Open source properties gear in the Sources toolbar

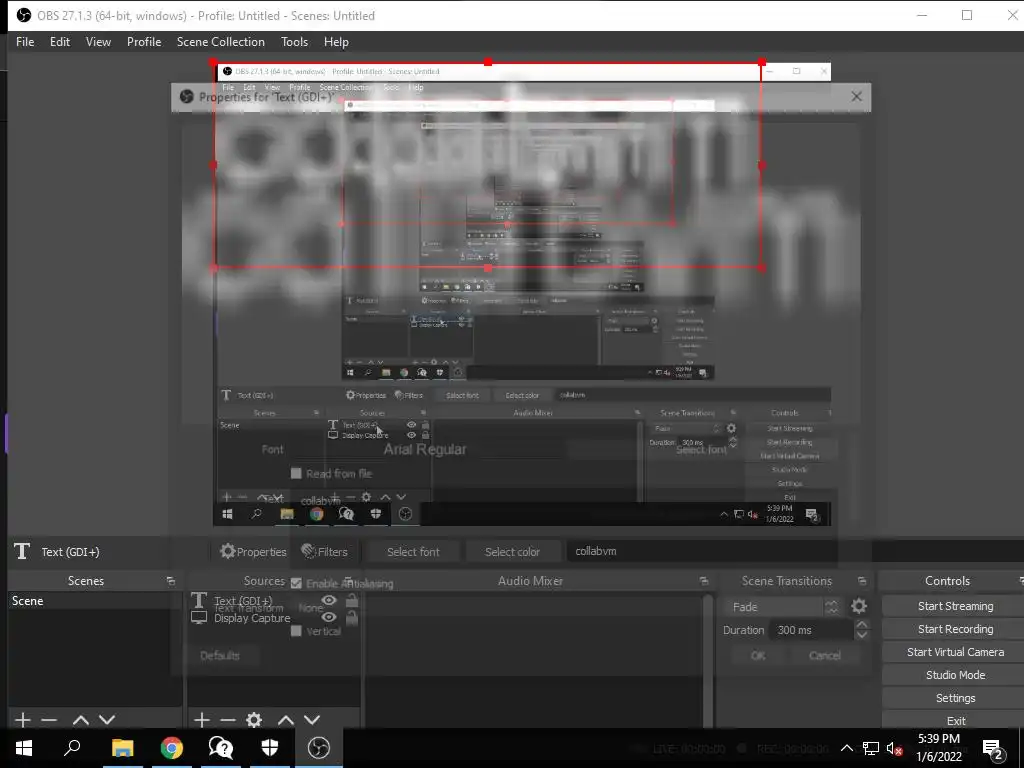(254, 720)
